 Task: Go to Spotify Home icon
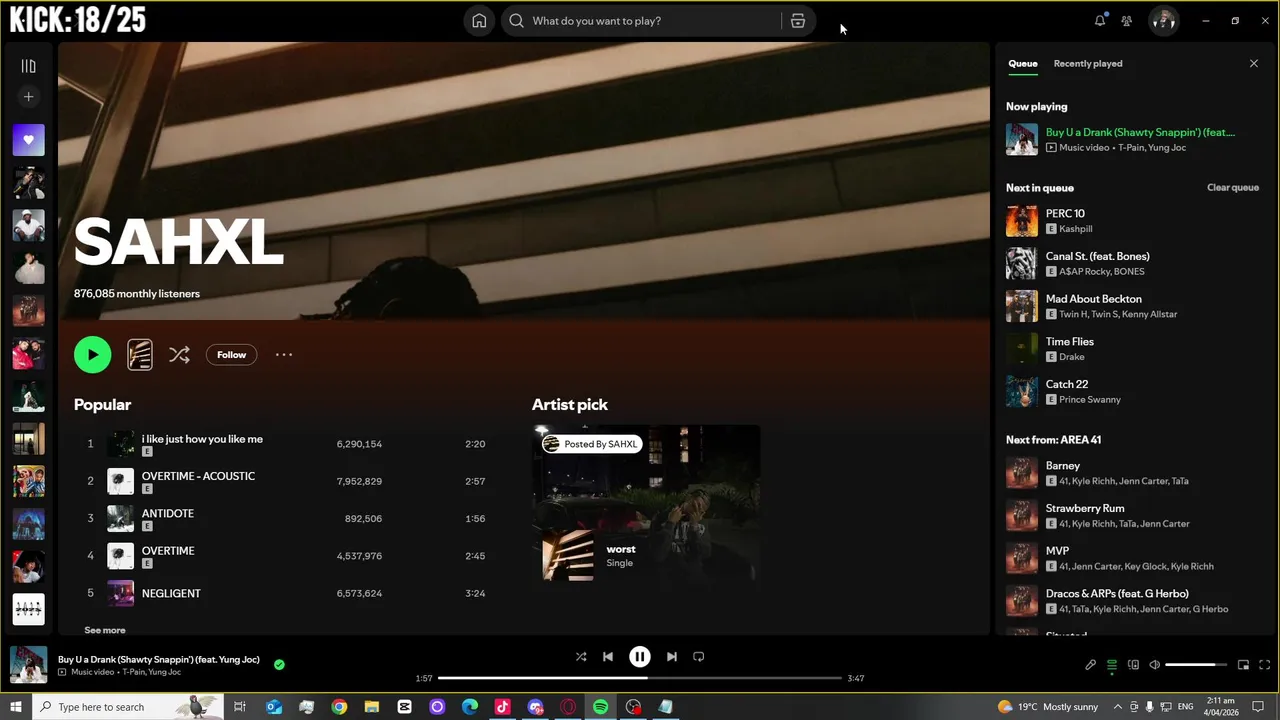point(479,21)
